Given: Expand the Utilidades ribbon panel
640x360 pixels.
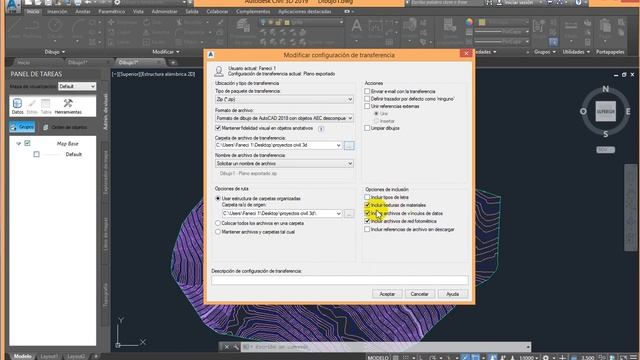Looking at the screenshot, I should (576, 52).
